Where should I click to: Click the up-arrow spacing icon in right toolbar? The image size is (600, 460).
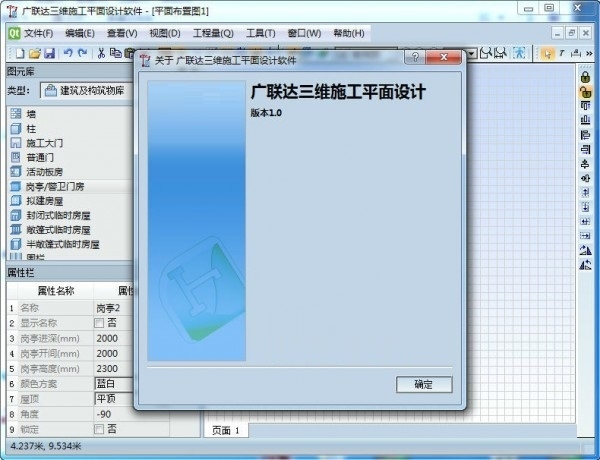[x=585, y=192]
